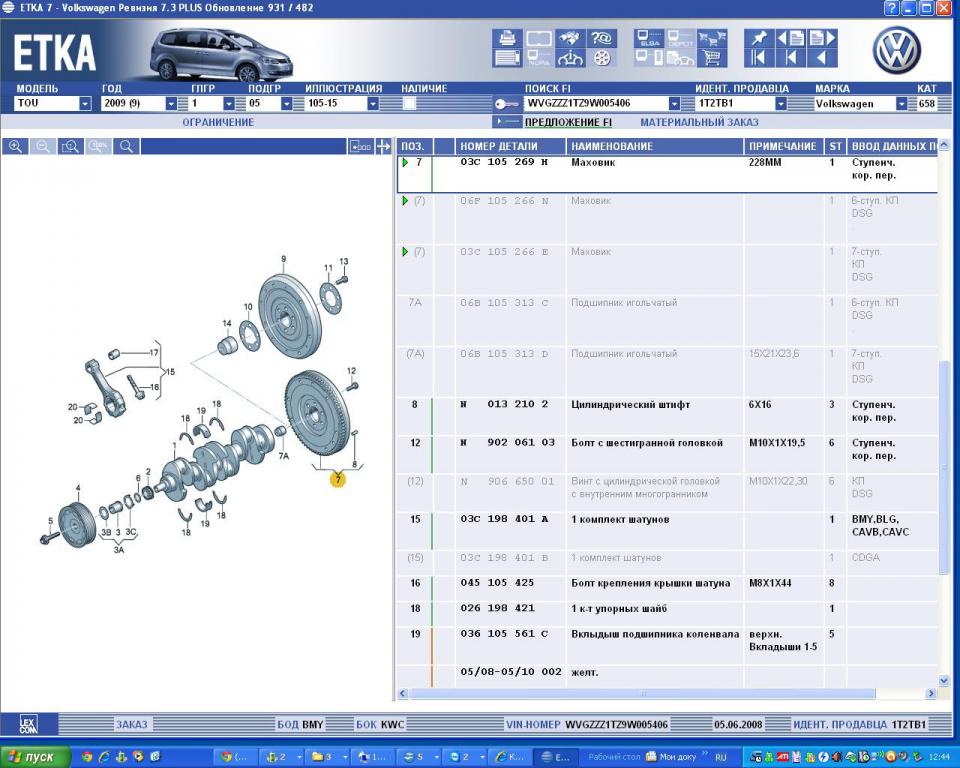
Task: Go to previous page document icon
Action: [791, 39]
